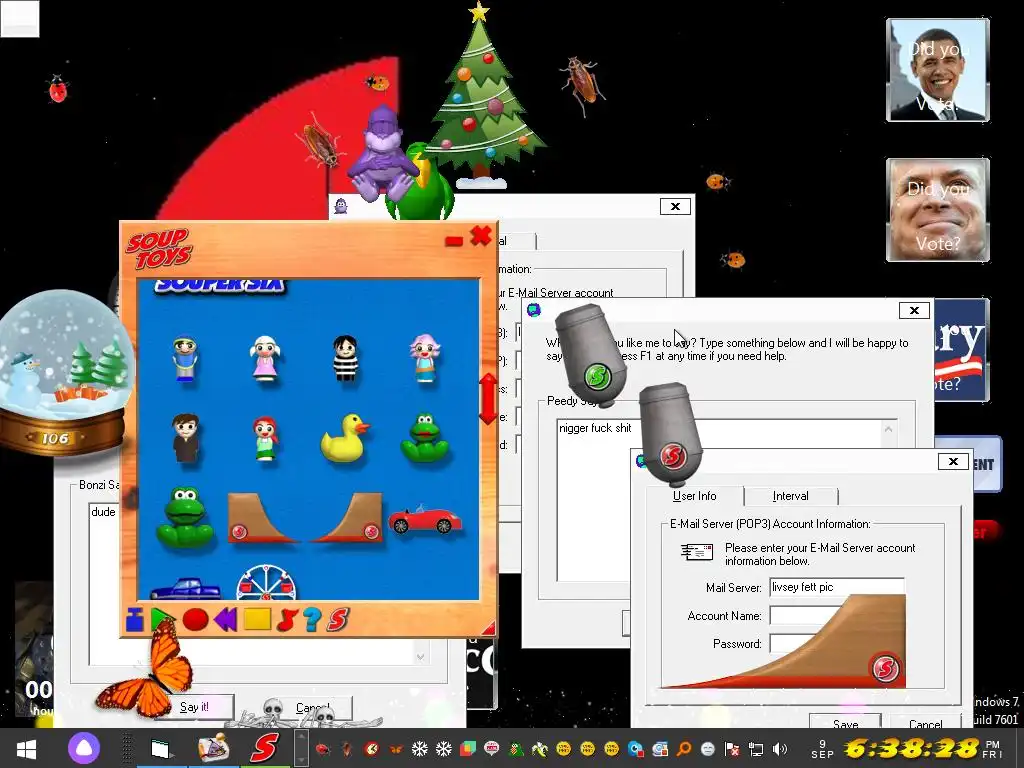The width and height of the screenshot is (1024, 768).
Task: Switch to the User Info tab
Action: point(694,496)
